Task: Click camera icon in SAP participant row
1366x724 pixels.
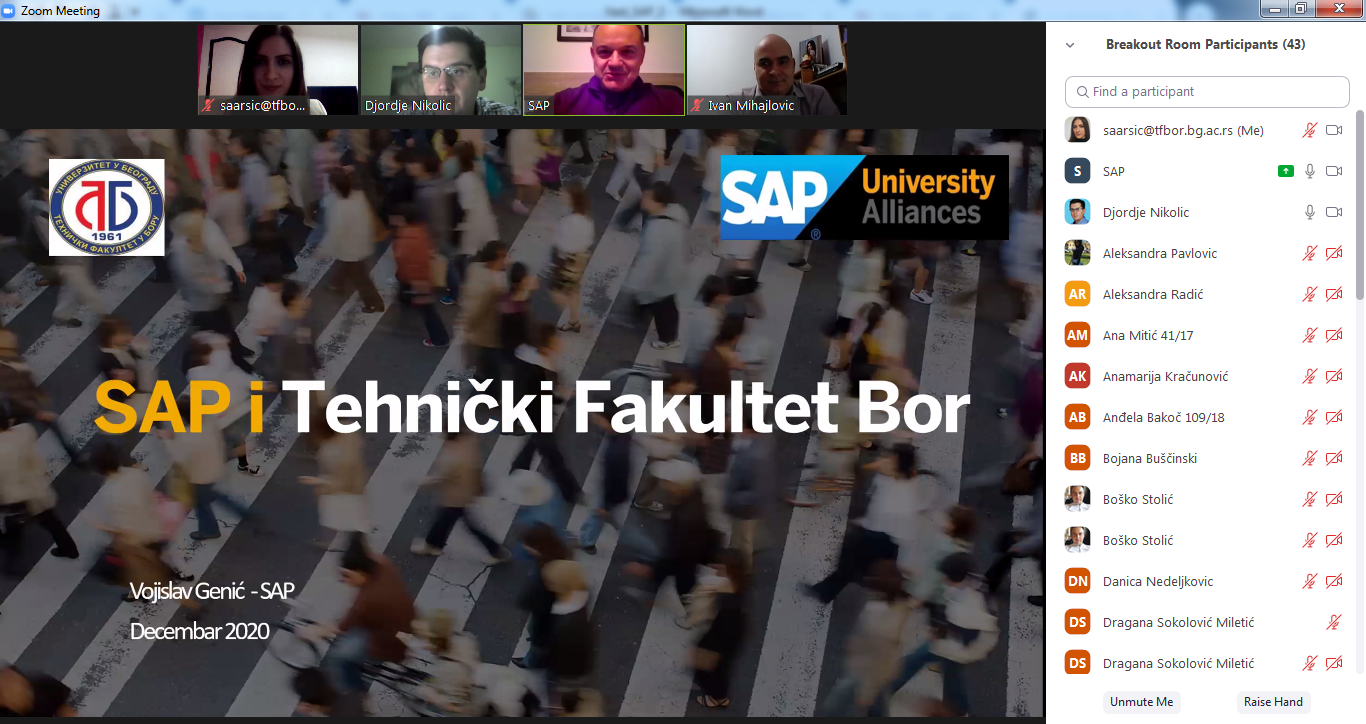Action: click(1333, 171)
